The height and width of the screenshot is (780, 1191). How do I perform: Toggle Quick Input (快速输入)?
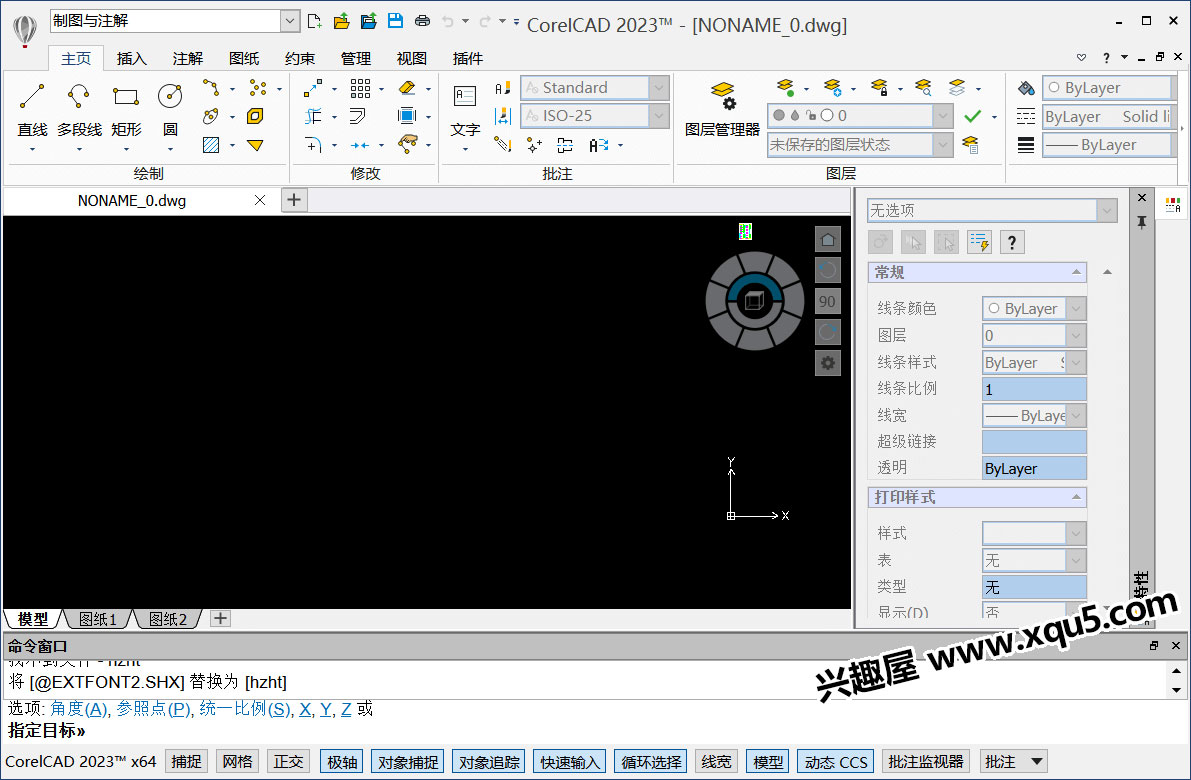point(570,762)
